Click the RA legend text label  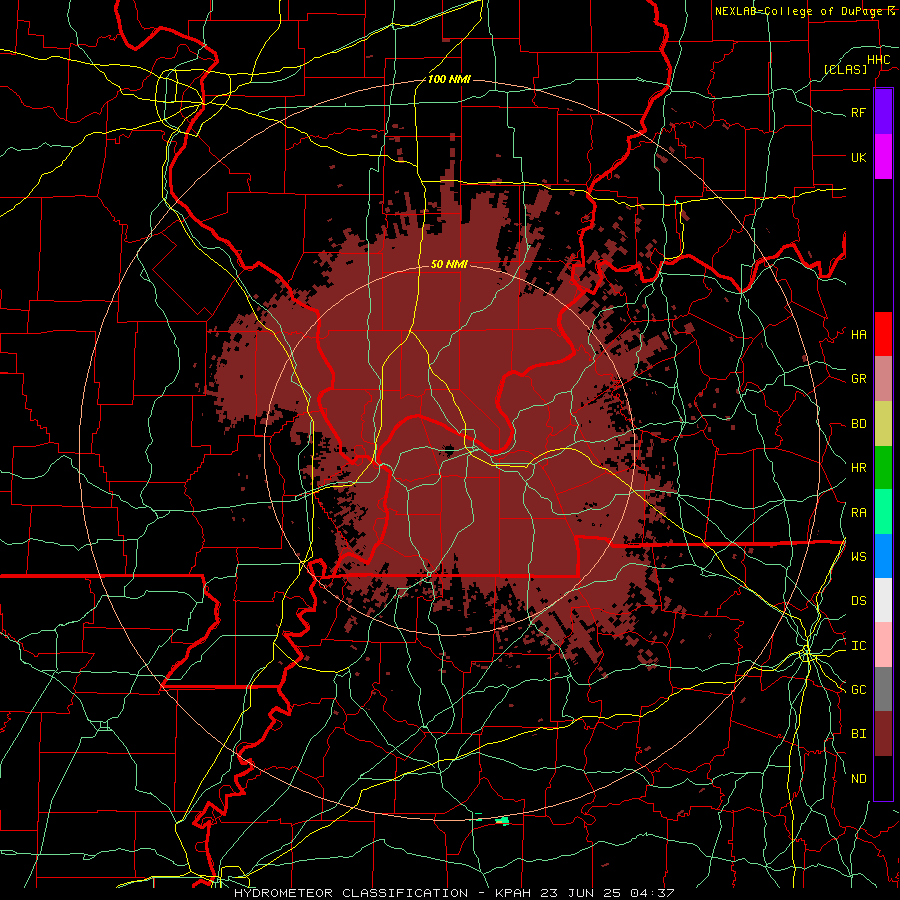pyautogui.click(x=859, y=513)
